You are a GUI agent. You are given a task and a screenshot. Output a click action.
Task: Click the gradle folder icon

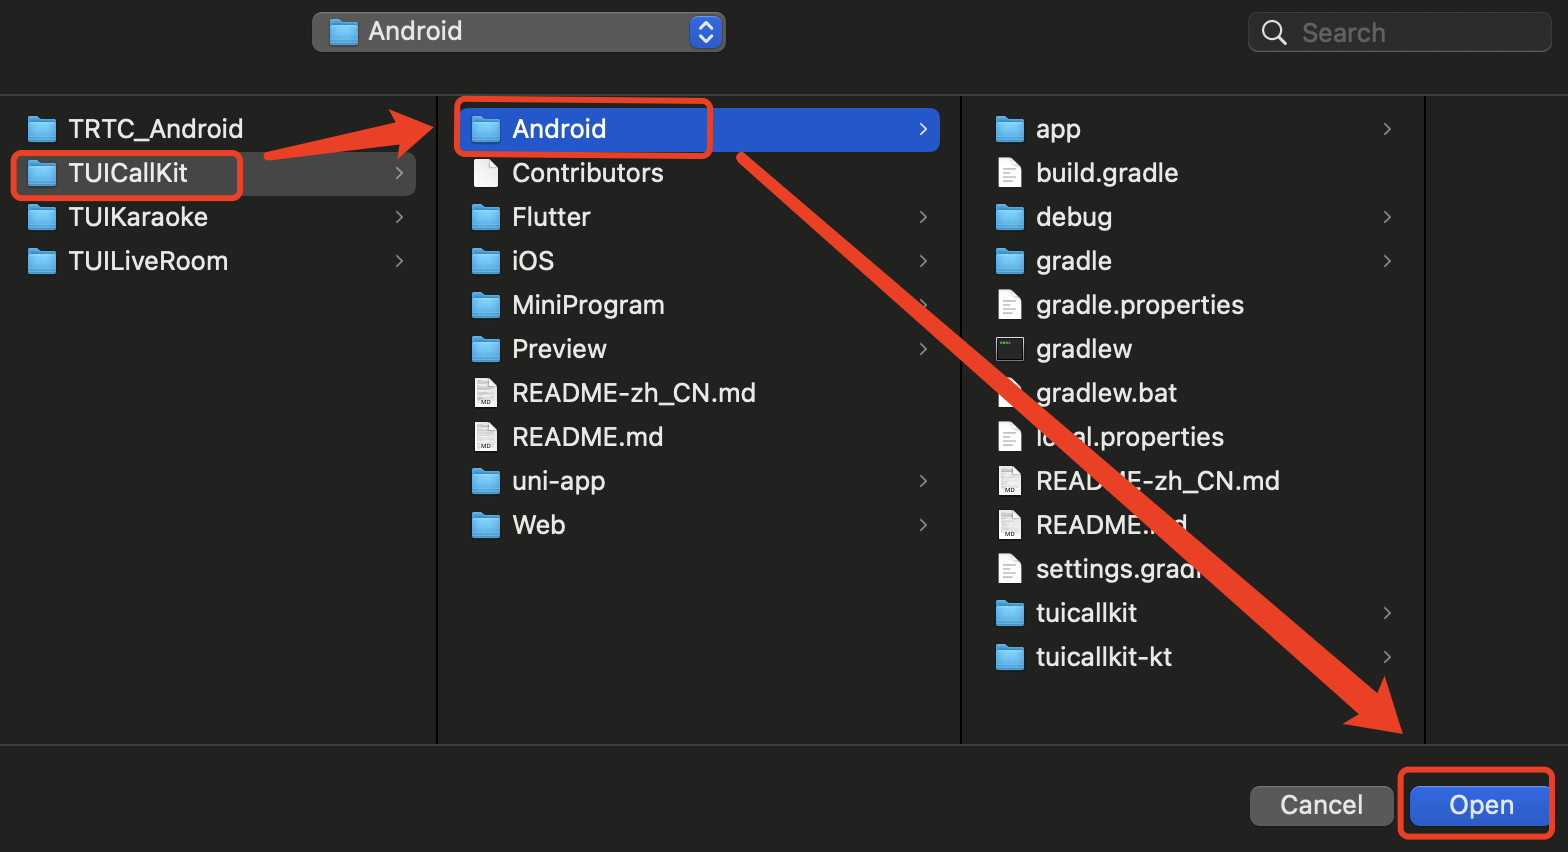click(1010, 261)
